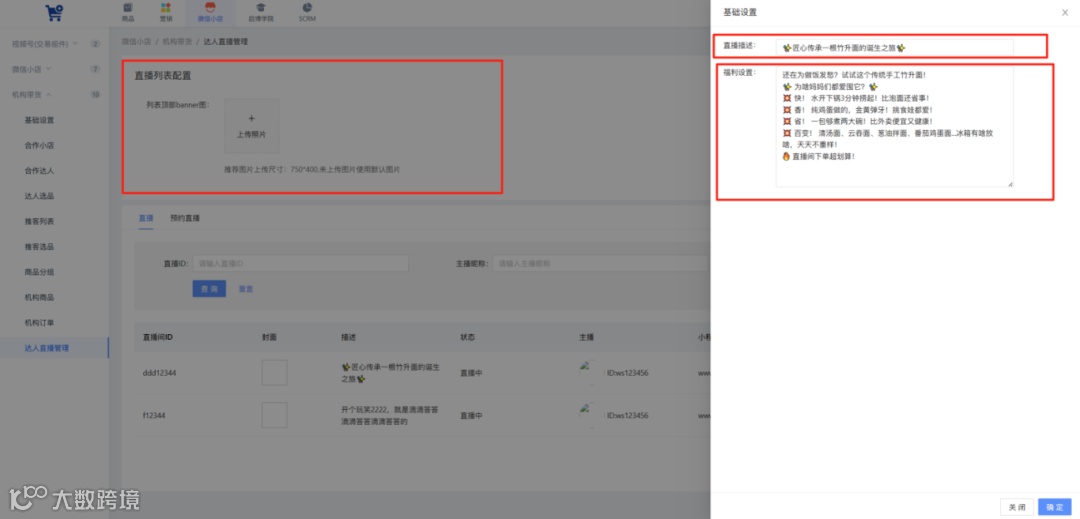Click the f12344 live room ID cell
The image size is (1080, 519).
click(x=154, y=416)
